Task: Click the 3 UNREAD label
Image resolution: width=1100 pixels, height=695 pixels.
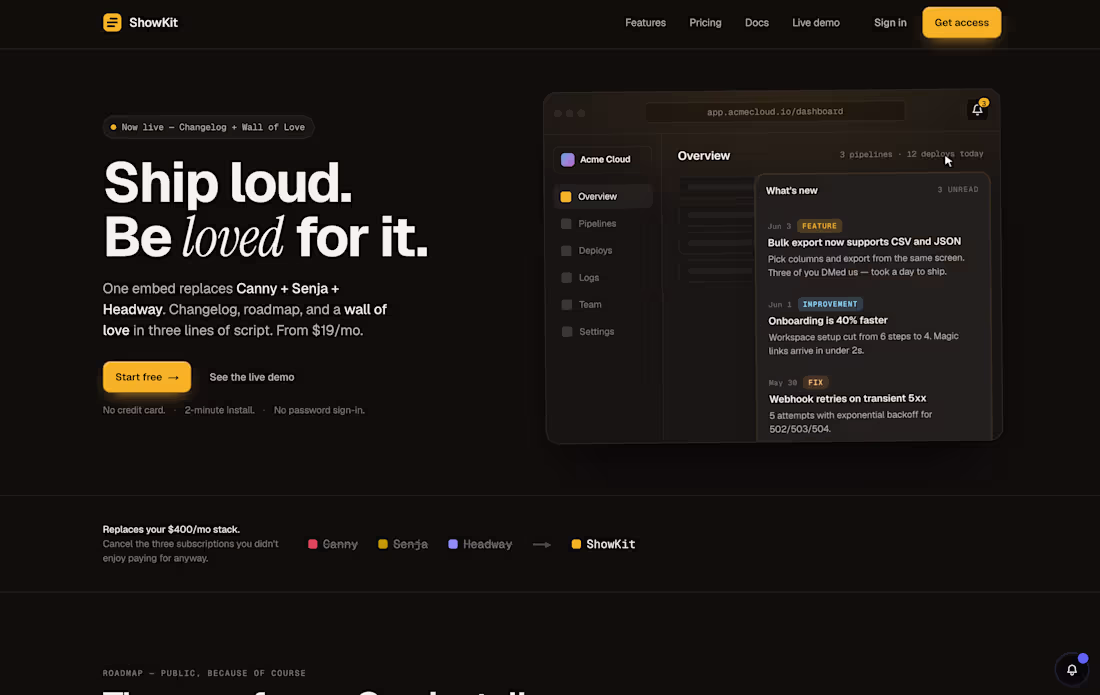Action: point(958,189)
